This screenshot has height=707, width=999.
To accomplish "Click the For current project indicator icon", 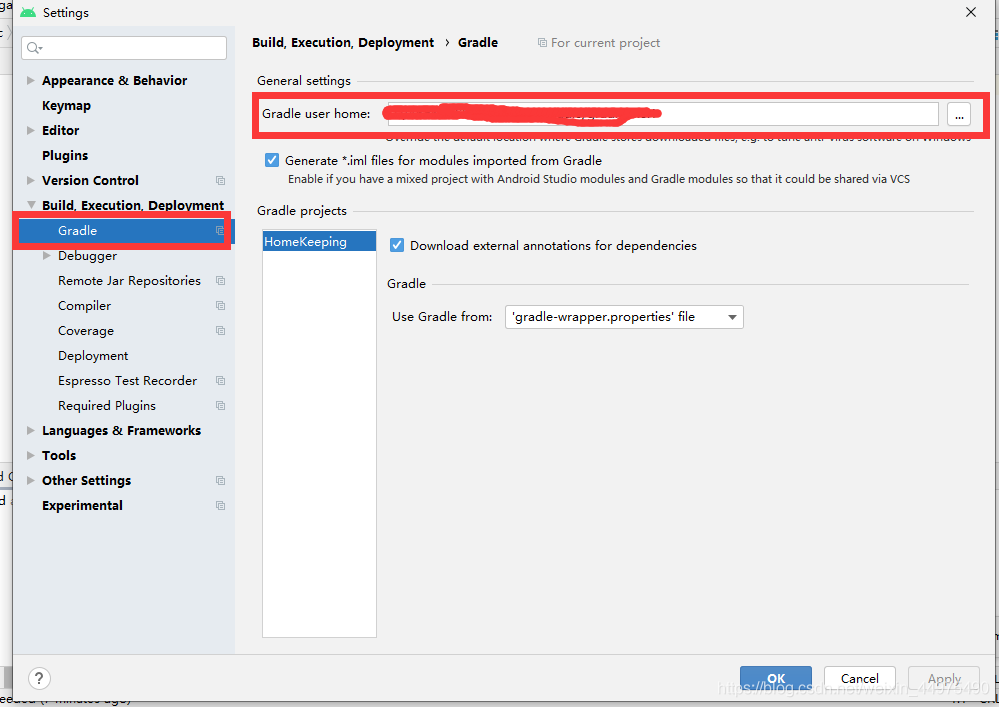I will 542,43.
